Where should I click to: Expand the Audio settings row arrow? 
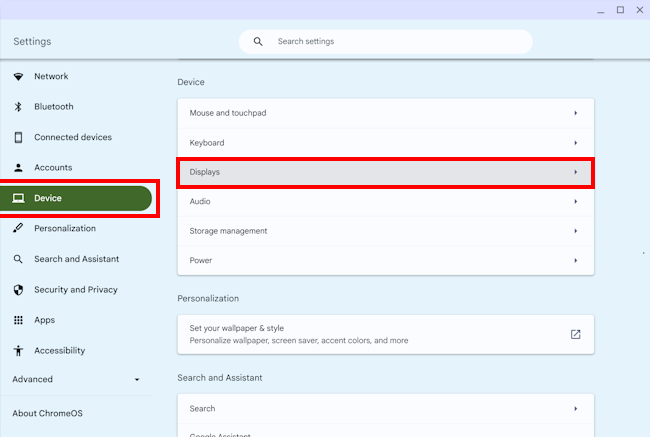(575, 202)
